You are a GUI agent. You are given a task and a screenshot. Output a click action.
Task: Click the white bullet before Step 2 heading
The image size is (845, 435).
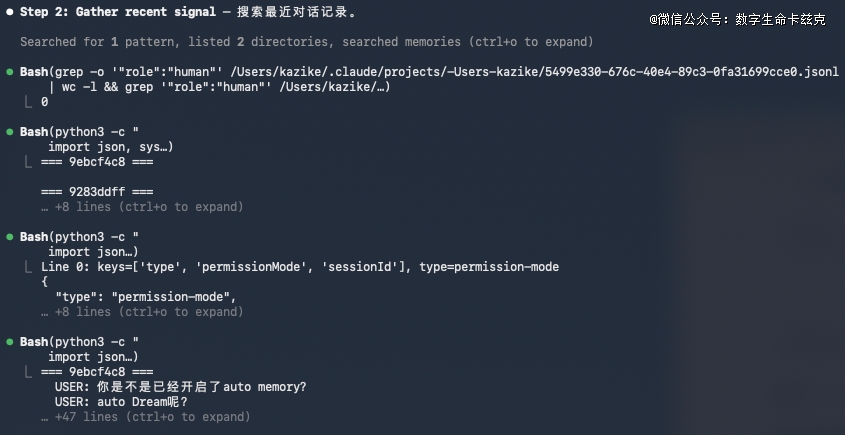pos(9,13)
